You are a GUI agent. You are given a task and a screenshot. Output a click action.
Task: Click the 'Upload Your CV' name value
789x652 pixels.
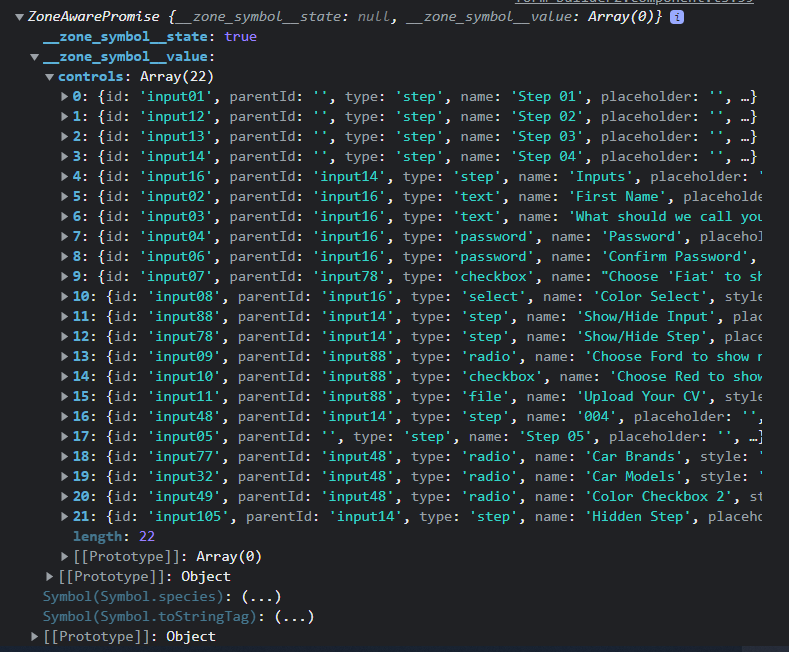click(642, 397)
